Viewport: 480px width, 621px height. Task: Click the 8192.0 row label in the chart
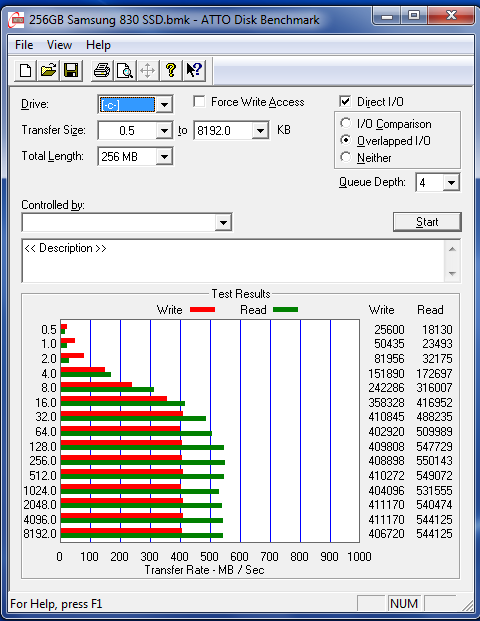40,533
